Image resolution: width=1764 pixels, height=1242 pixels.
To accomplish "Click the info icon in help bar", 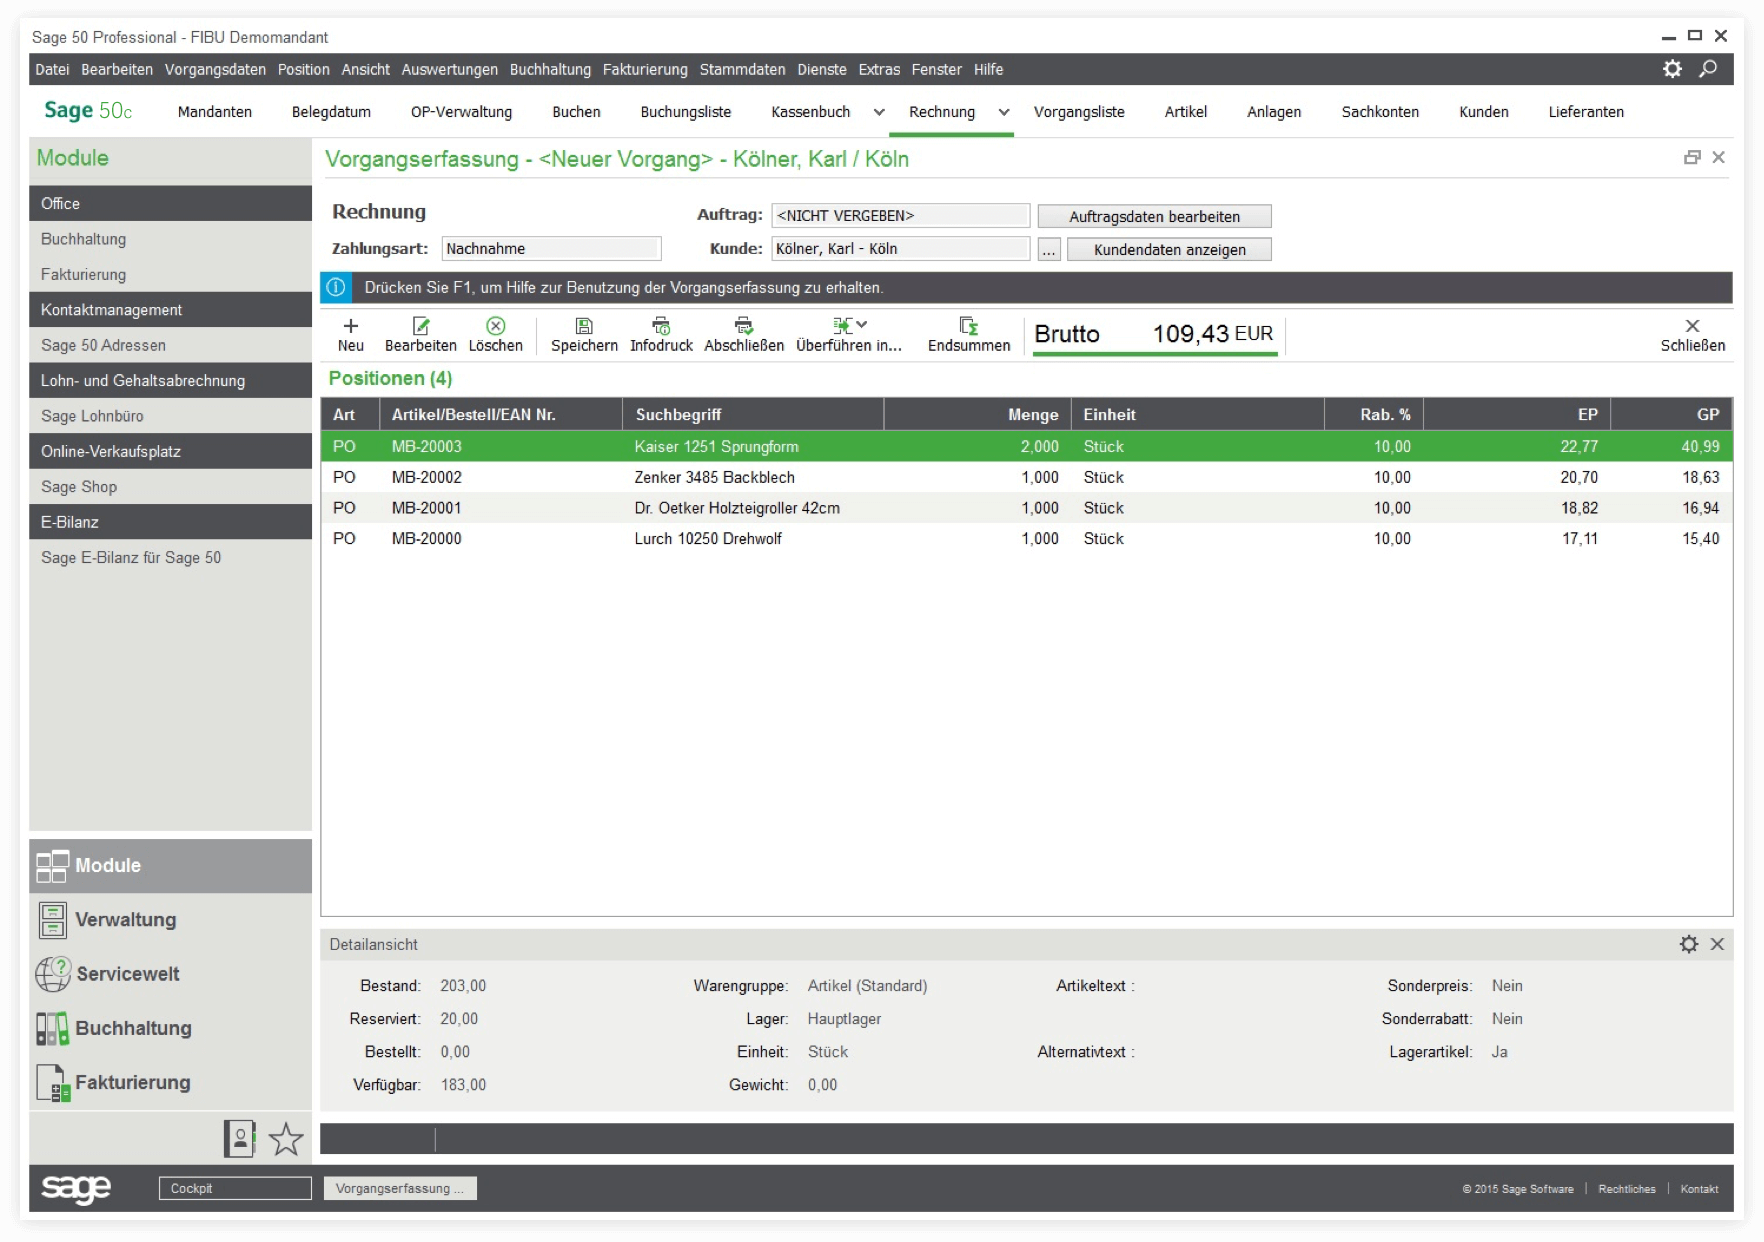I will (x=336, y=288).
